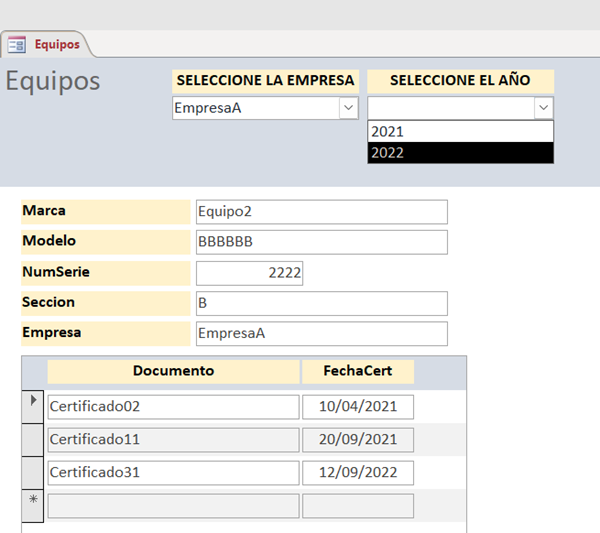Click the Certificado02 document cell
The height and width of the screenshot is (533, 600).
tap(173, 407)
